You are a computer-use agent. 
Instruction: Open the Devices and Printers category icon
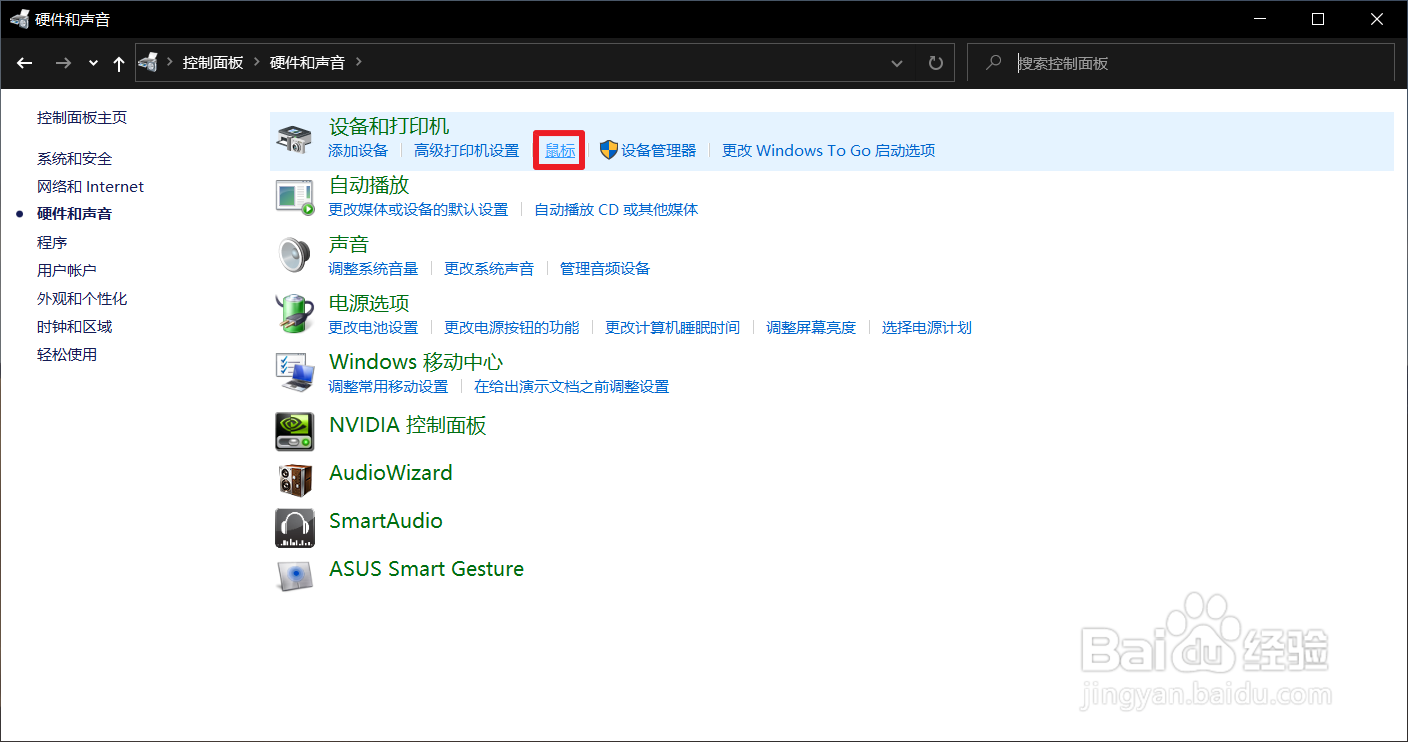[x=295, y=139]
